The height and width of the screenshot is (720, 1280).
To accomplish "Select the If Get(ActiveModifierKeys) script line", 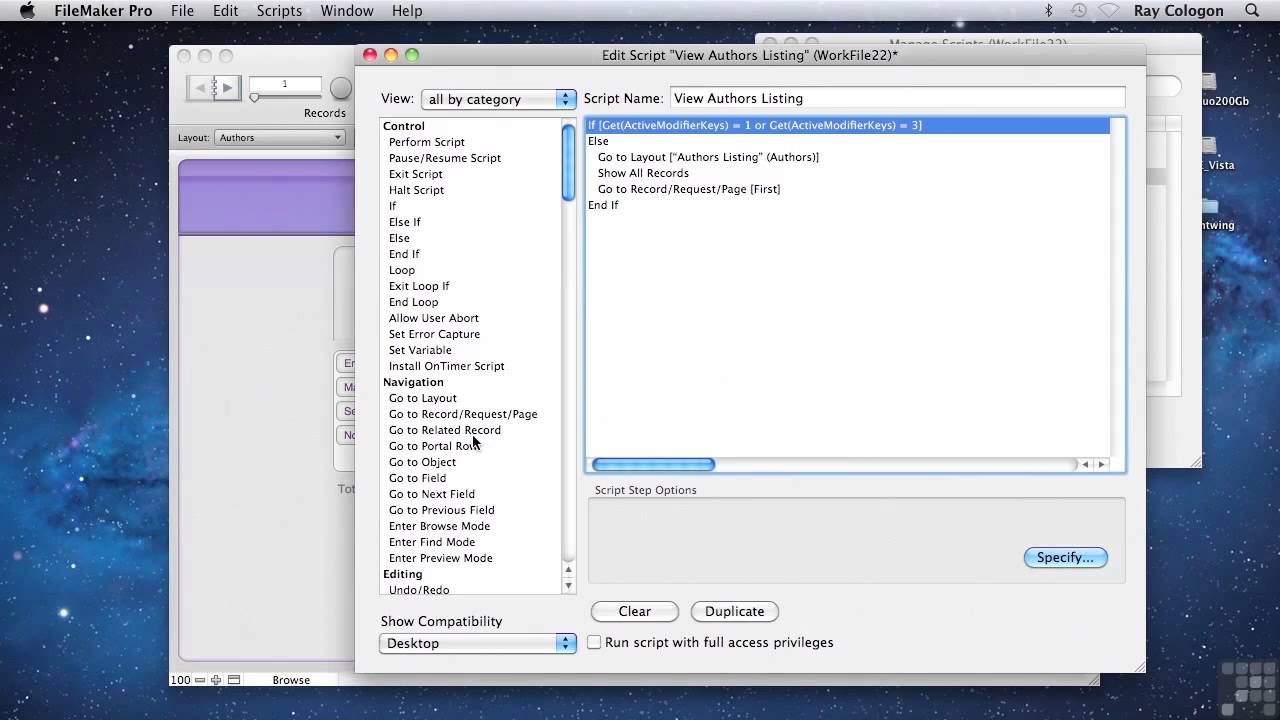I will click(848, 125).
